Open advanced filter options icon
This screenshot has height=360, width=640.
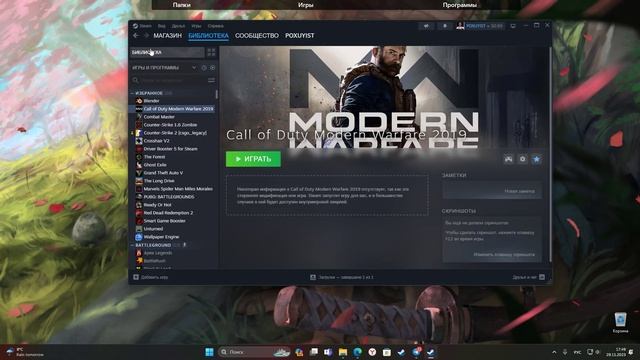coord(211,80)
